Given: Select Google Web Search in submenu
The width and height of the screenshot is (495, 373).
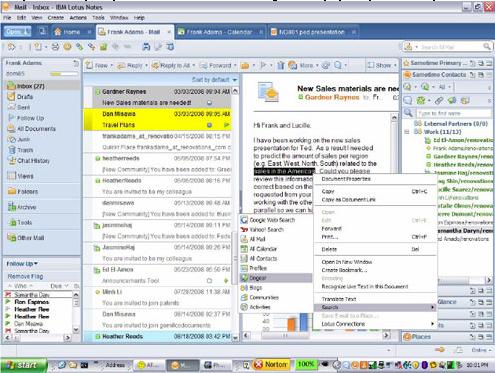Looking at the screenshot, I should [x=272, y=220].
